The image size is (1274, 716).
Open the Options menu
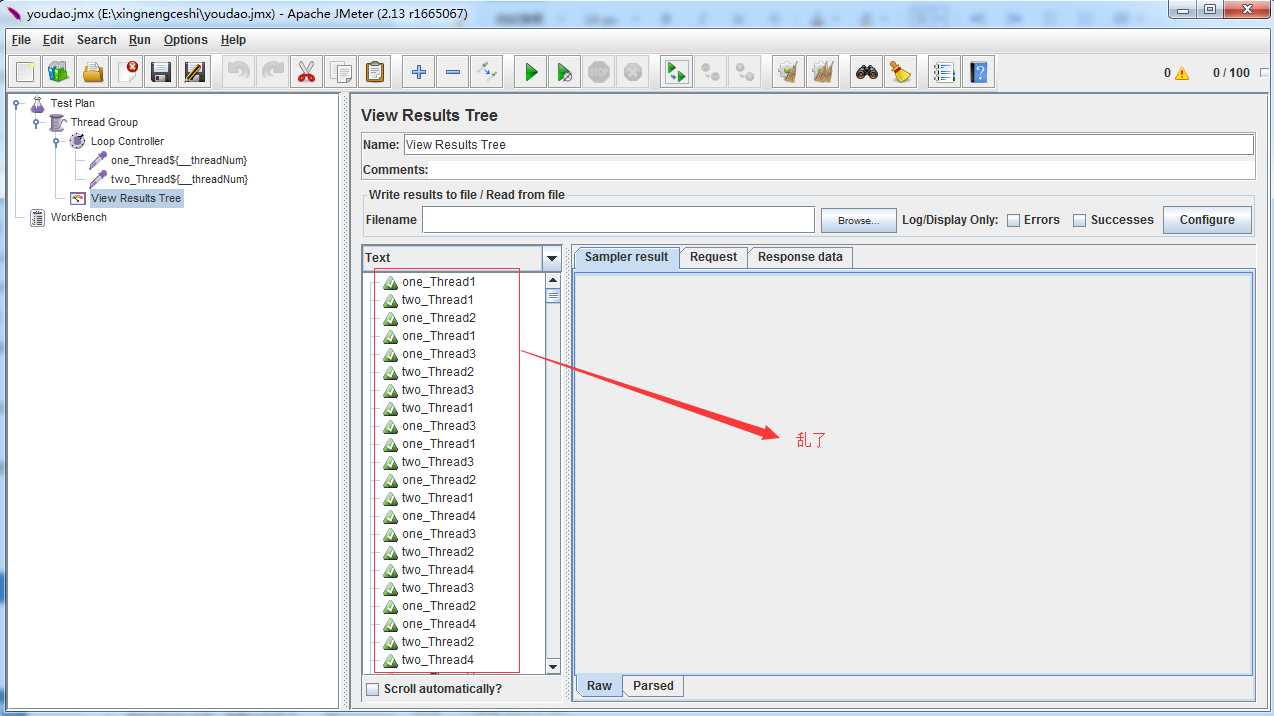pos(186,40)
